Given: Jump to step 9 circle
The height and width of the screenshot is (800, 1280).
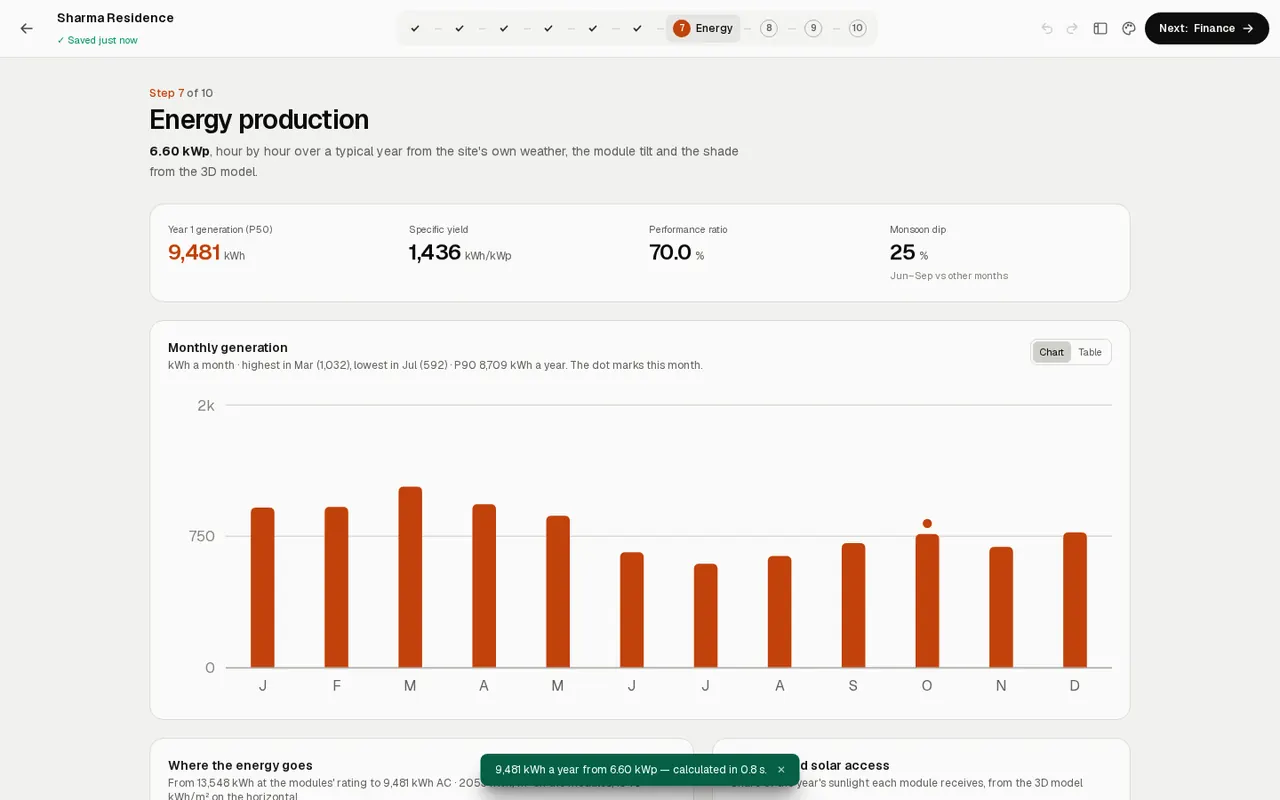Looking at the screenshot, I should [813, 28].
